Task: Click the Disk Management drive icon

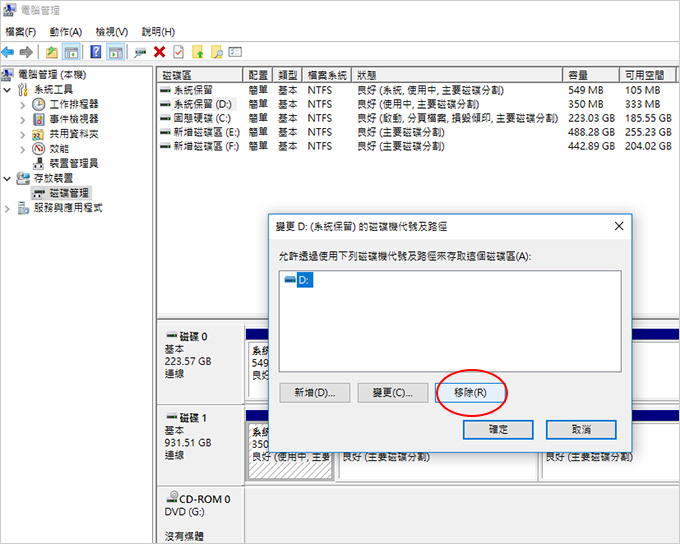Action: click(x=39, y=193)
